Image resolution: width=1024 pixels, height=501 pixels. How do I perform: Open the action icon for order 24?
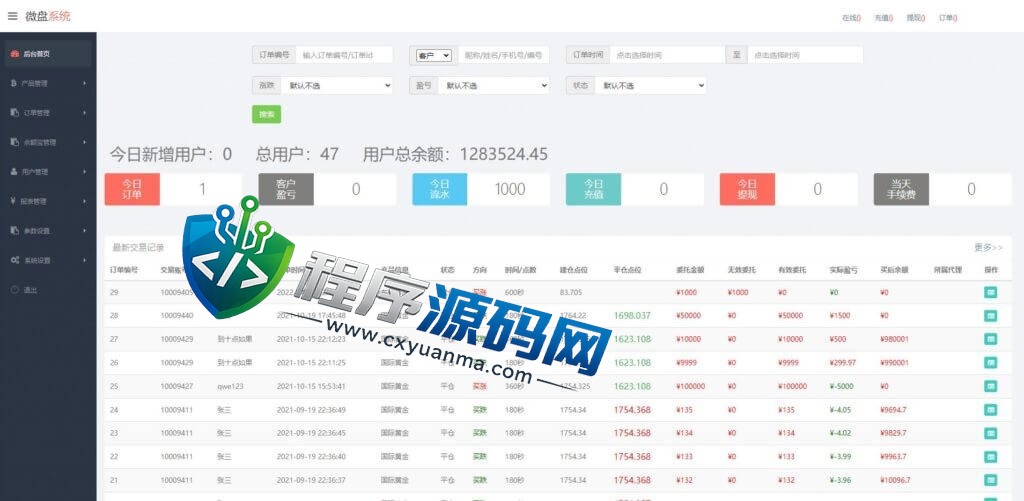click(x=991, y=410)
